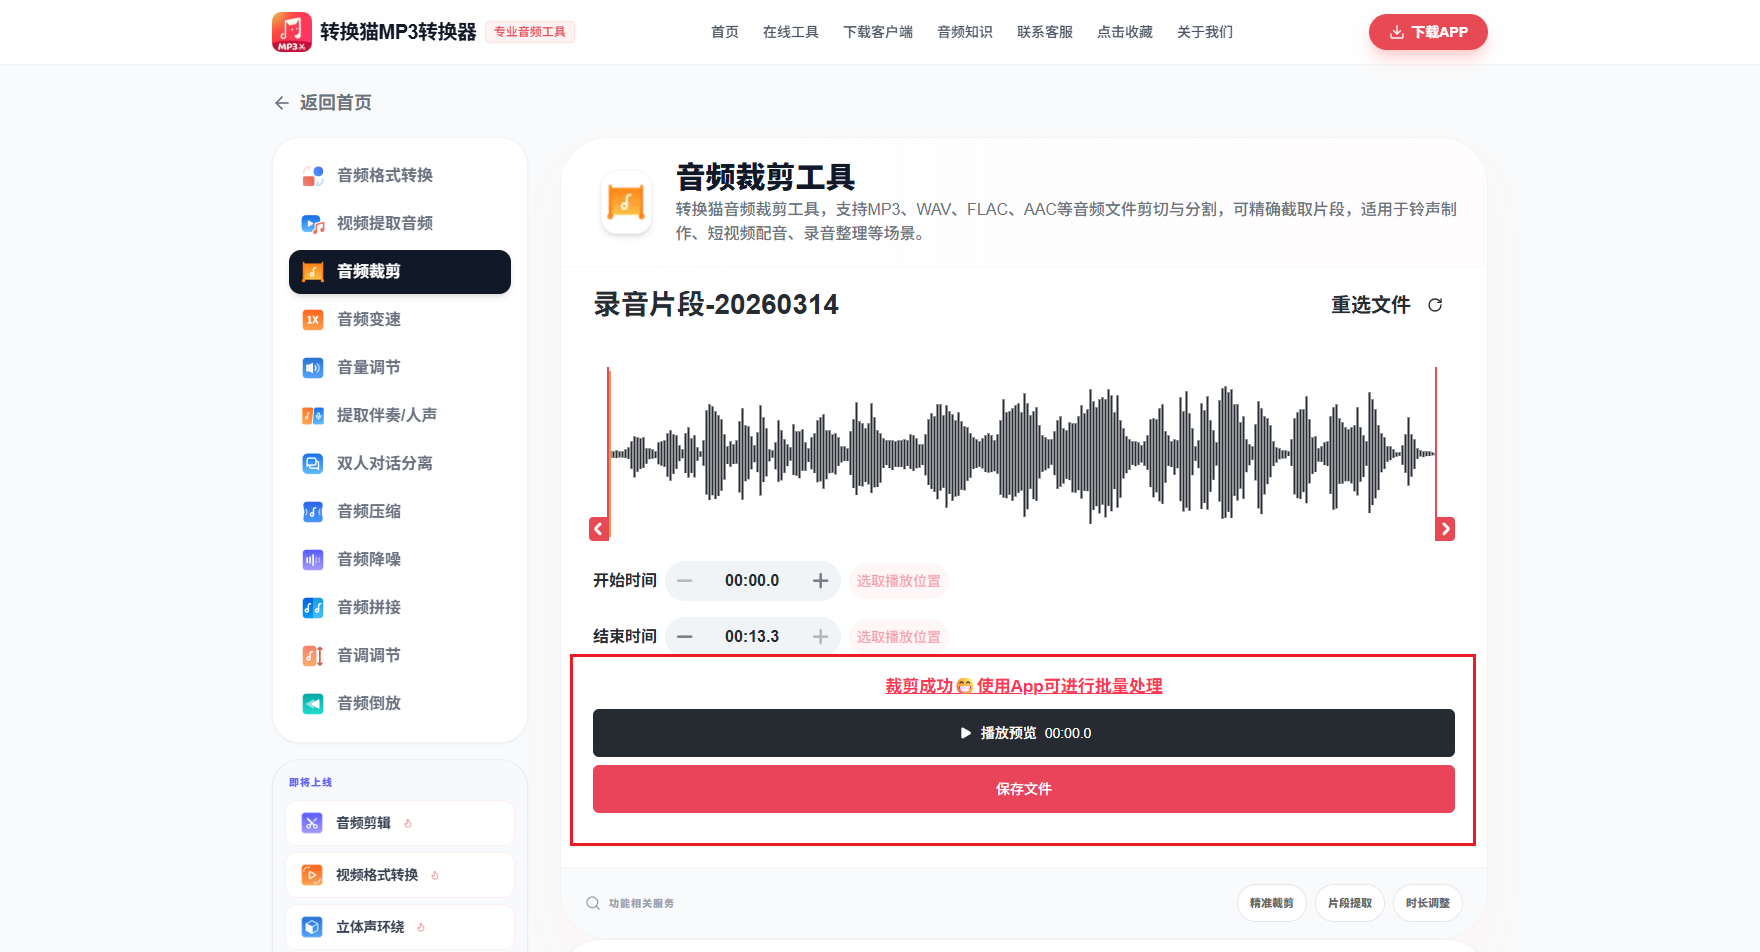1760x952 pixels.
Task: Increase the start time with plus stepper
Action: (x=820, y=580)
